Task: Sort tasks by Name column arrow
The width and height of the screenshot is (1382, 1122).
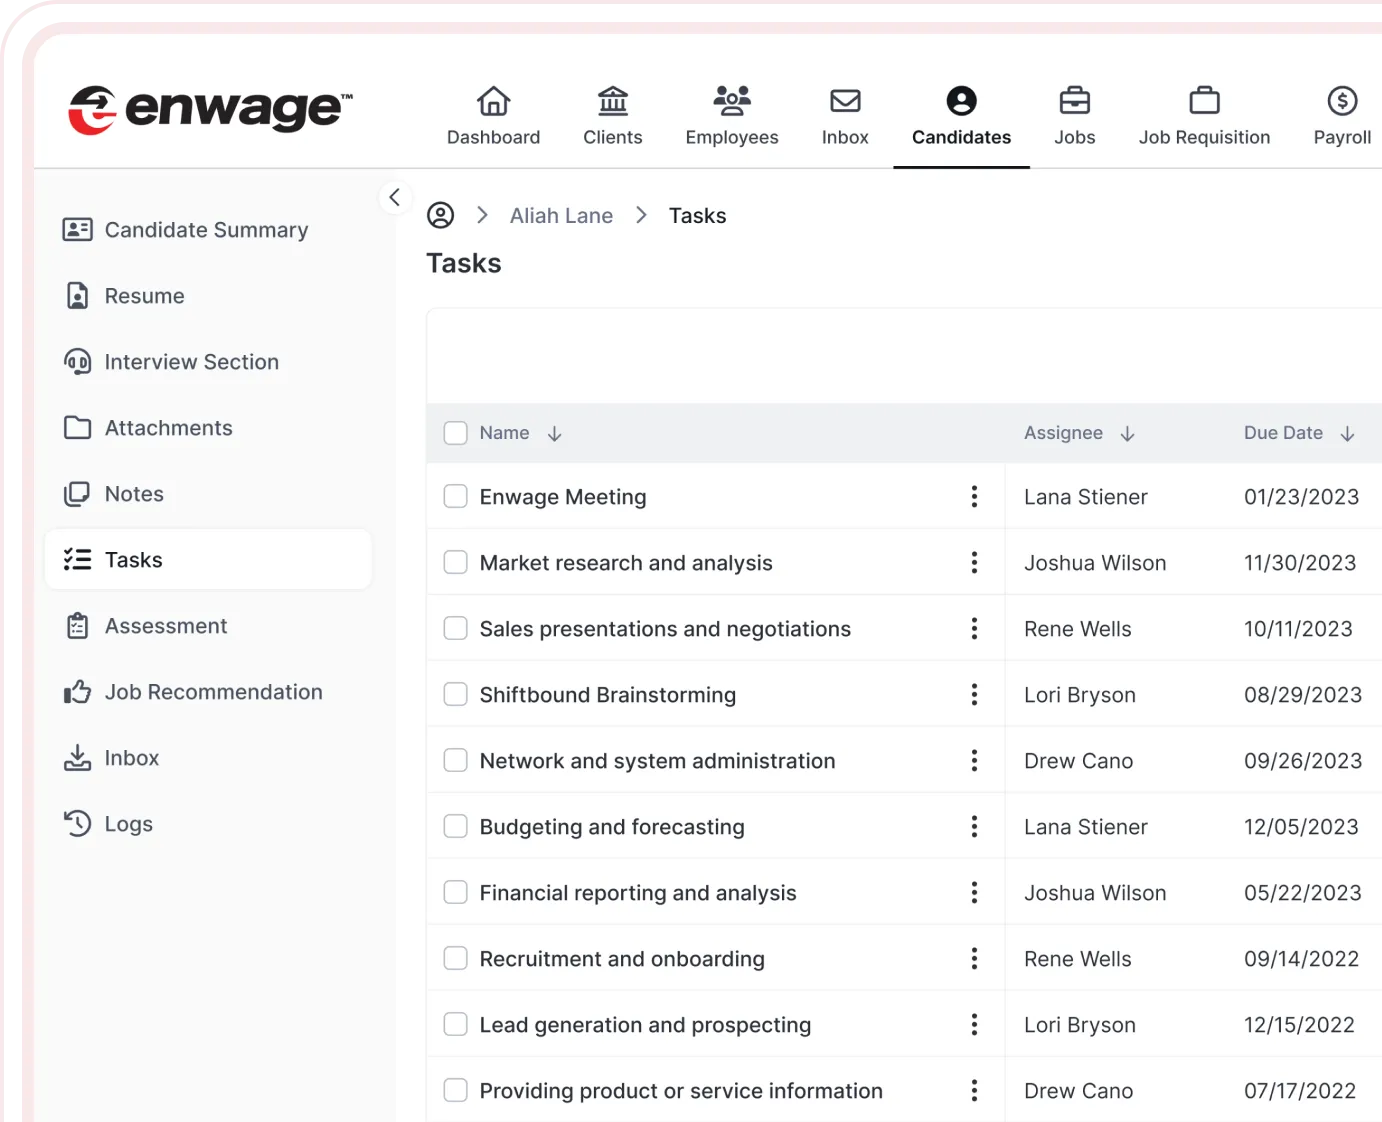Action: [x=554, y=434]
